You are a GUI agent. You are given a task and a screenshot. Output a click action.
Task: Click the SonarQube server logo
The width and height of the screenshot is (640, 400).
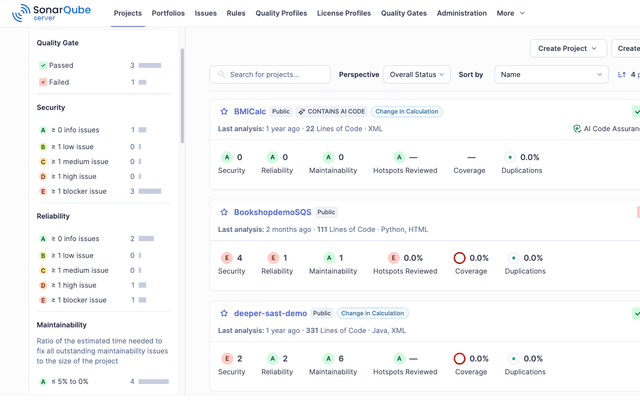click(51, 13)
